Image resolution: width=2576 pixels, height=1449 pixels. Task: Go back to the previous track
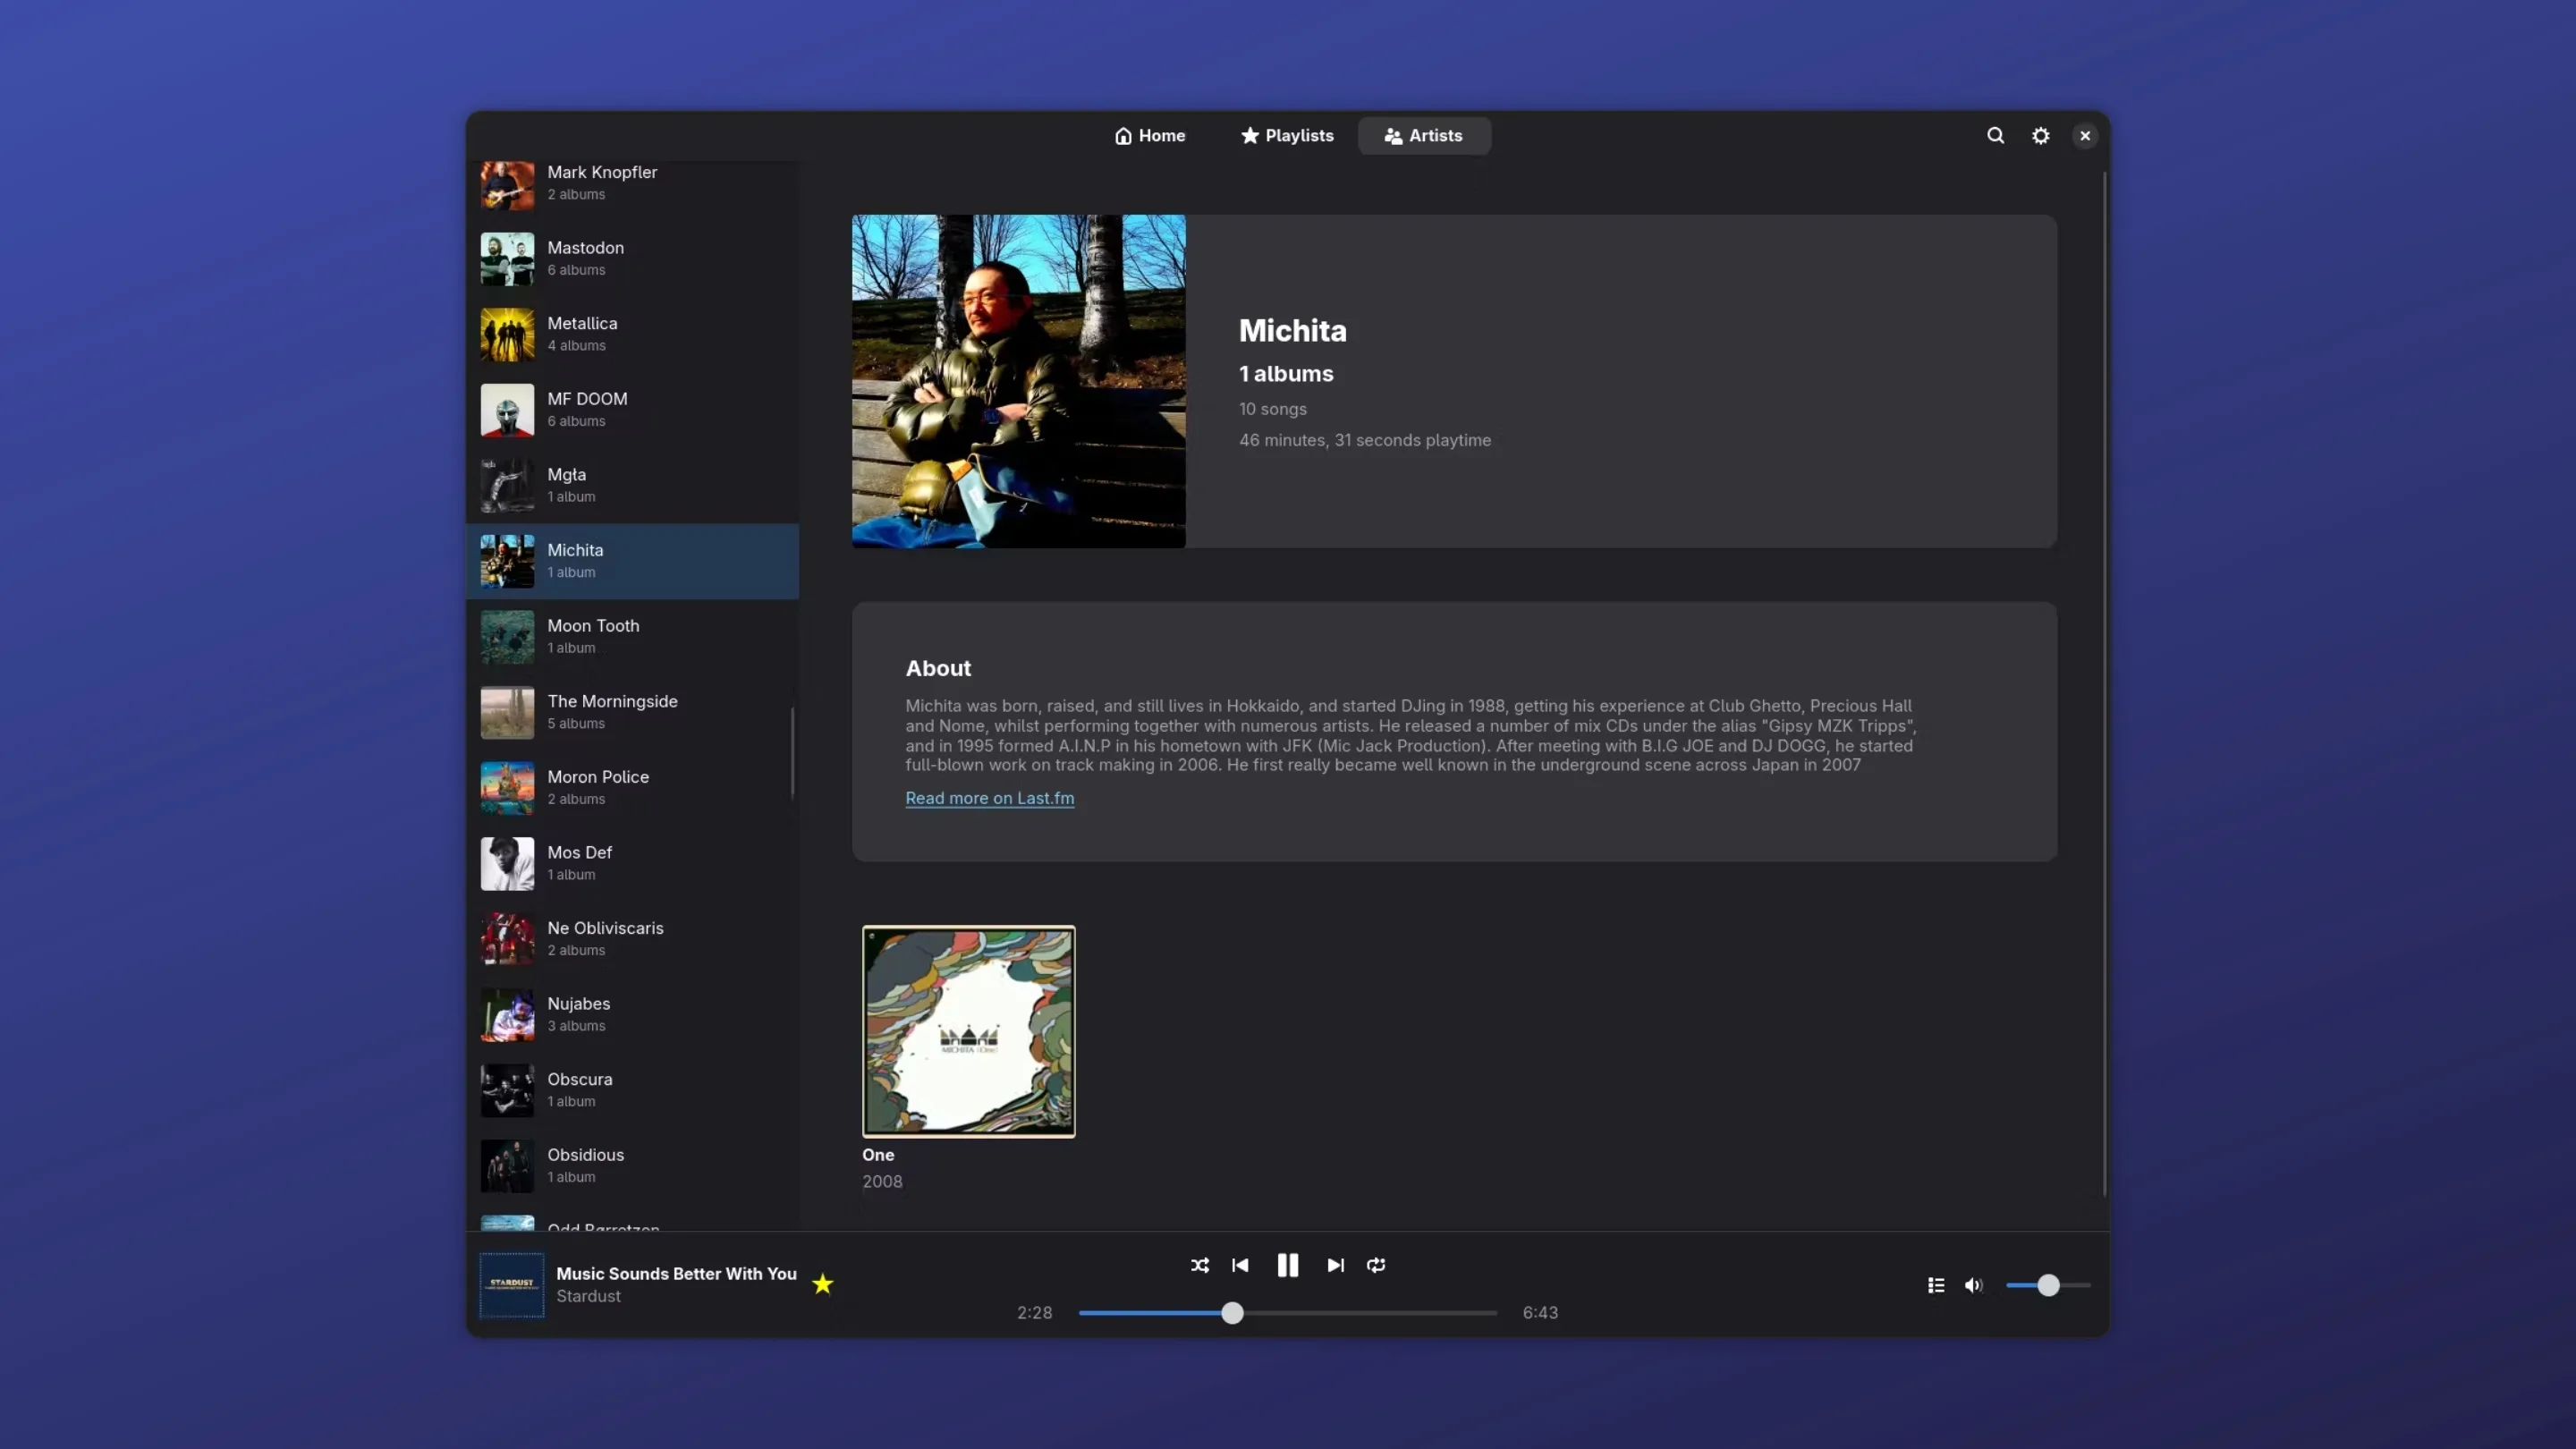1240,1265
